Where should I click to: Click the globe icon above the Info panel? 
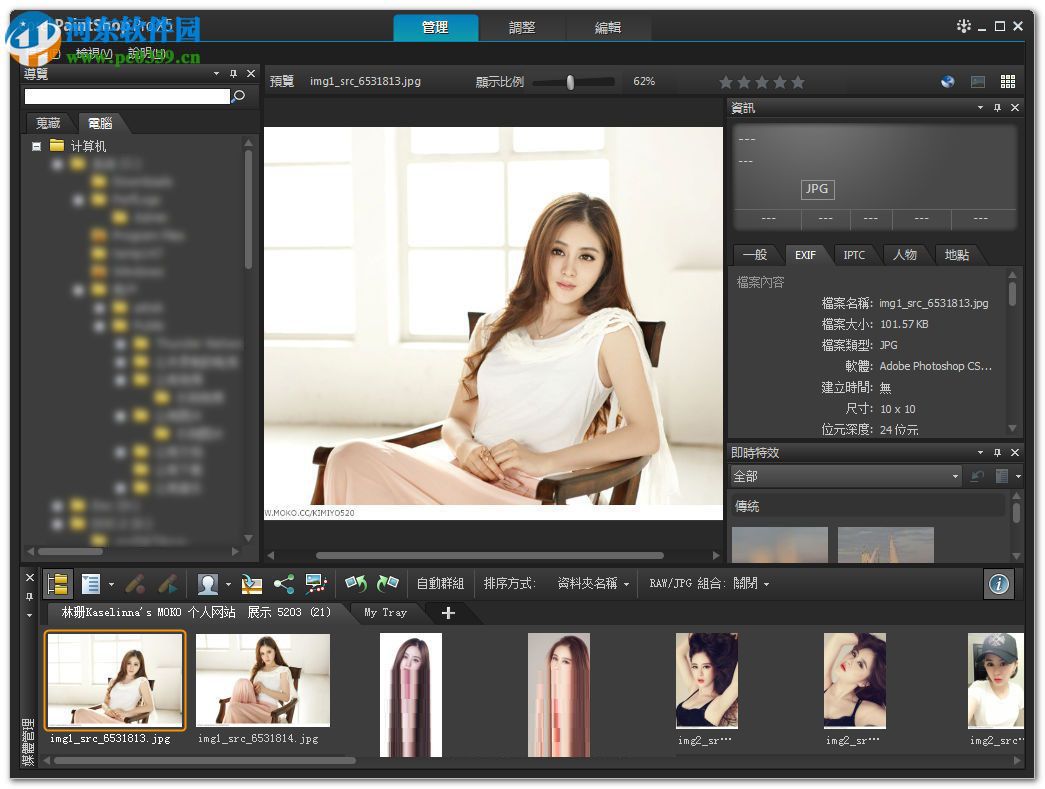pyautogui.click(x=946, y=81)
